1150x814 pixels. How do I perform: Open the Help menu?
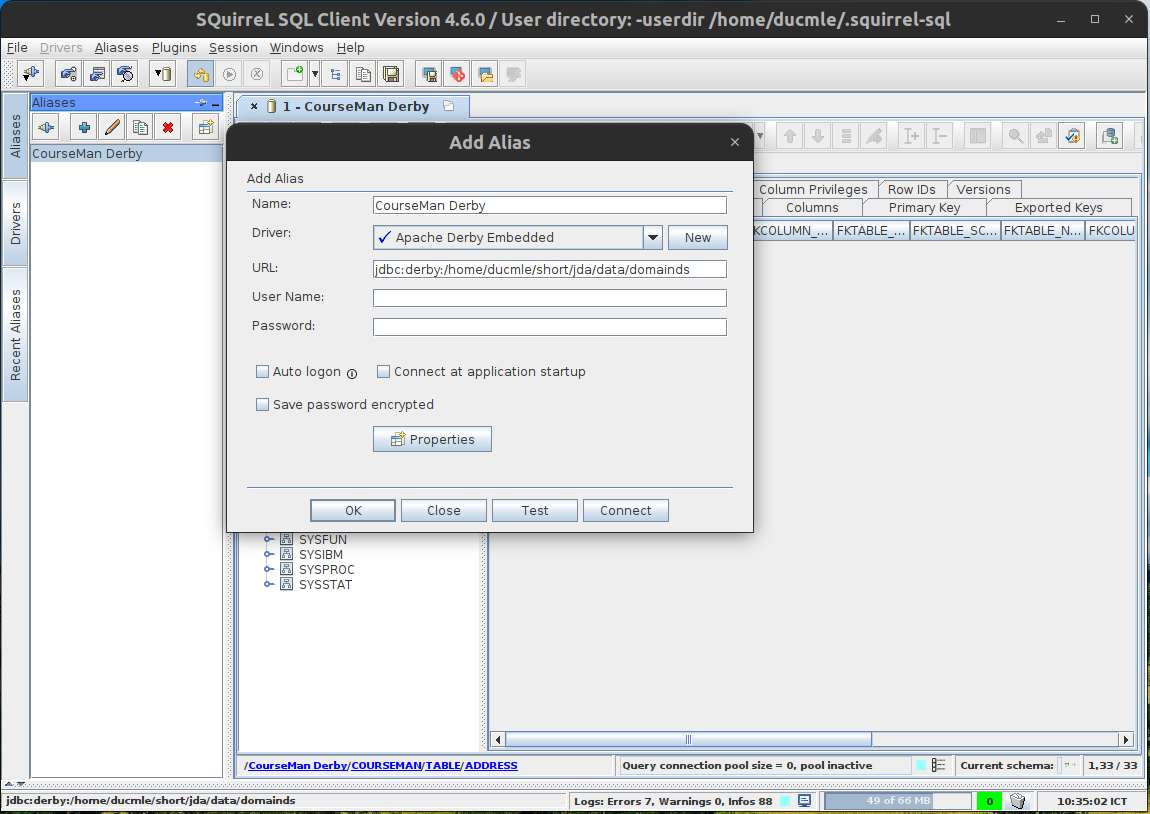351,48
